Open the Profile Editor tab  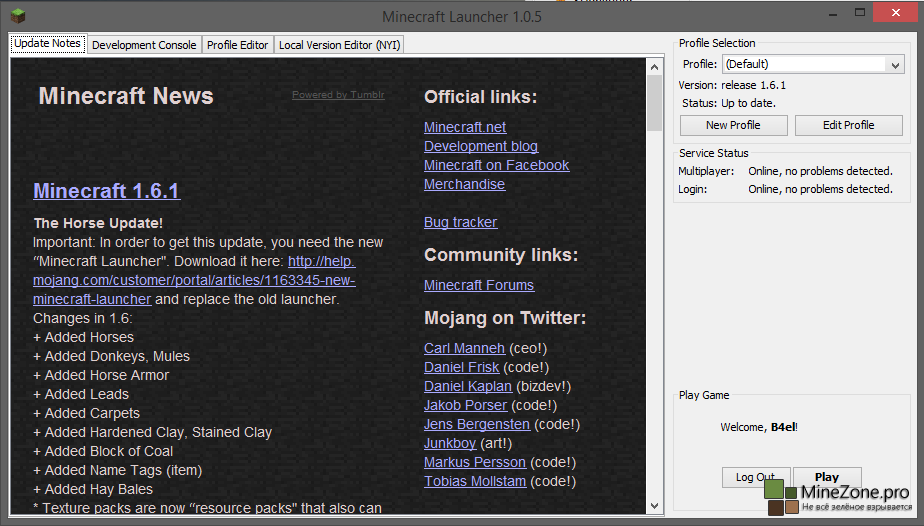(x=237, y=45)
